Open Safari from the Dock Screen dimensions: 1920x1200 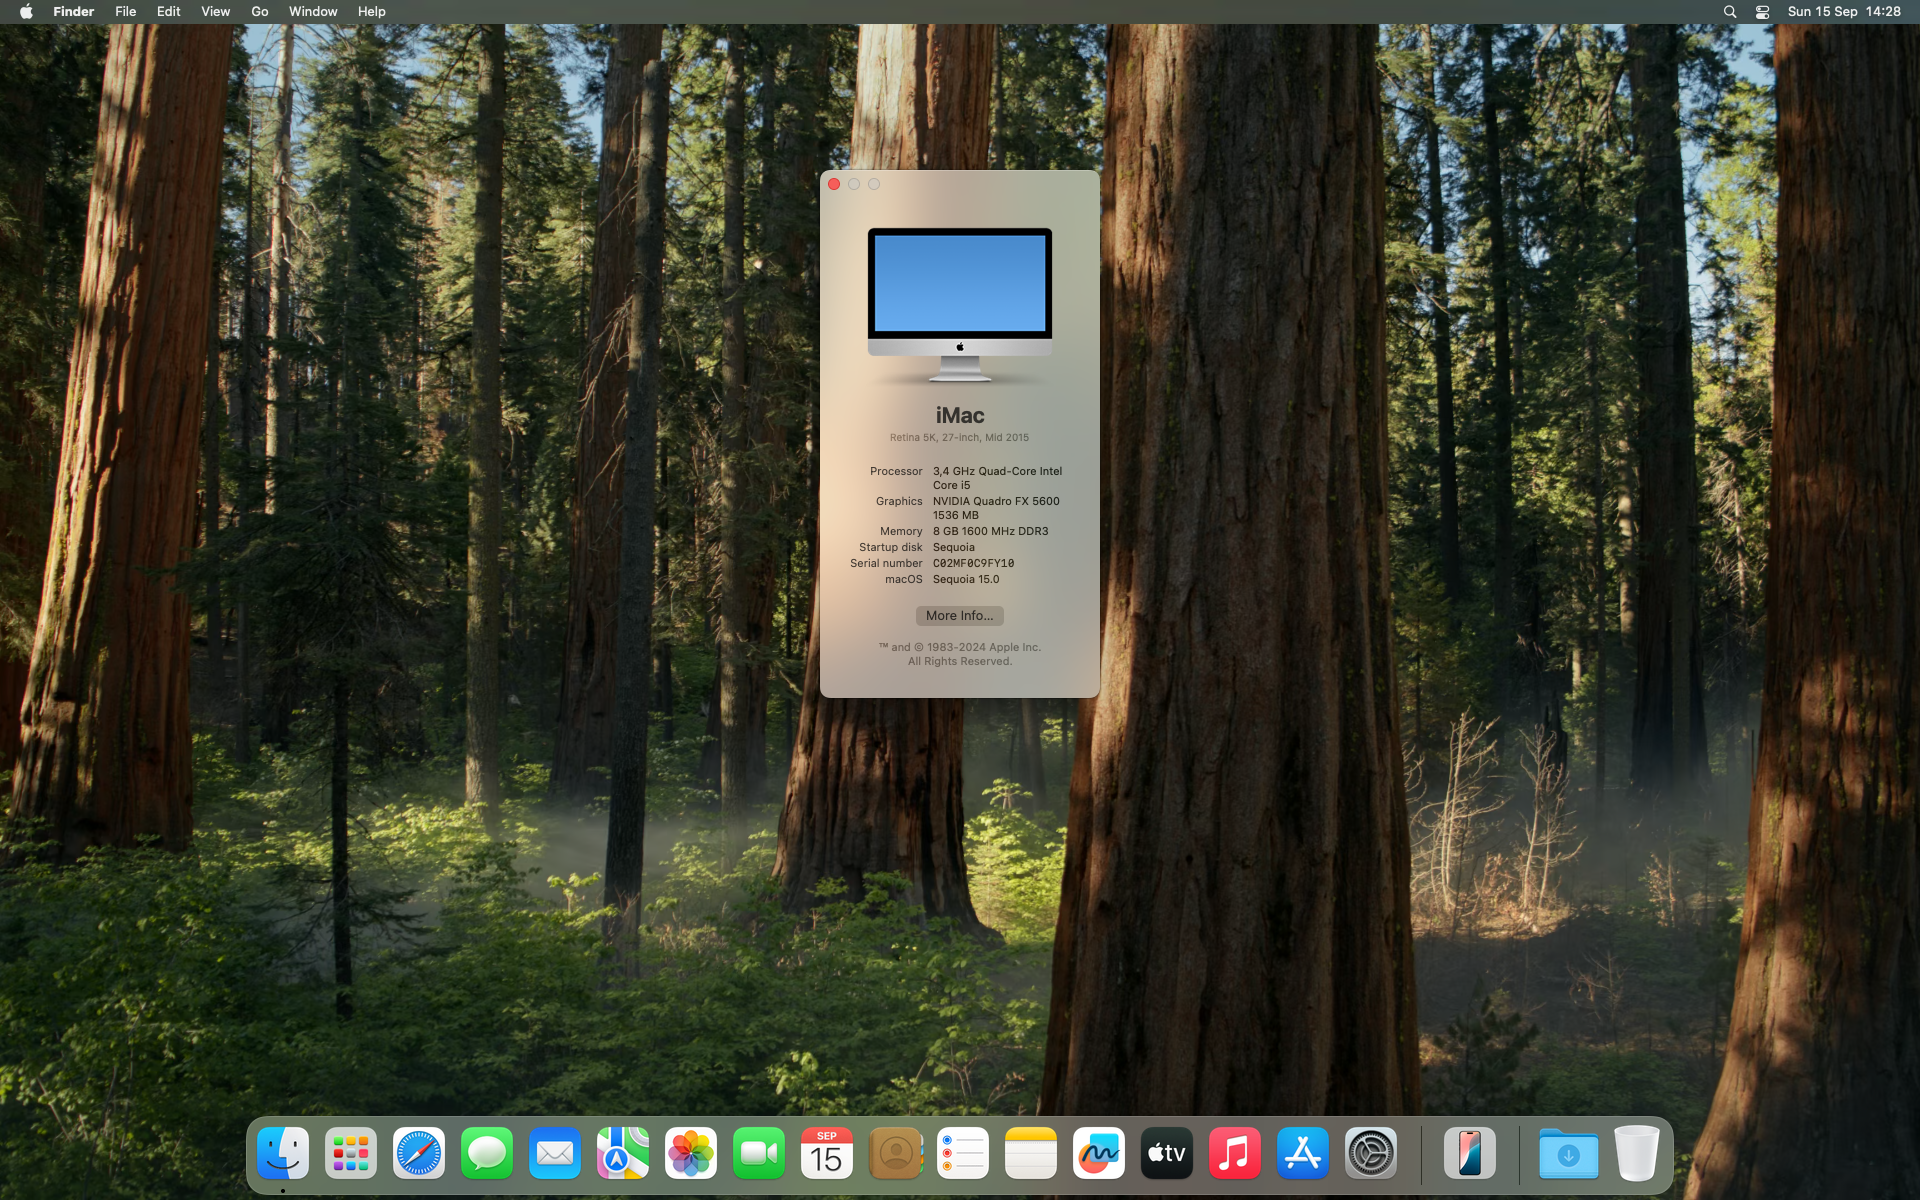coord(419,1154)
